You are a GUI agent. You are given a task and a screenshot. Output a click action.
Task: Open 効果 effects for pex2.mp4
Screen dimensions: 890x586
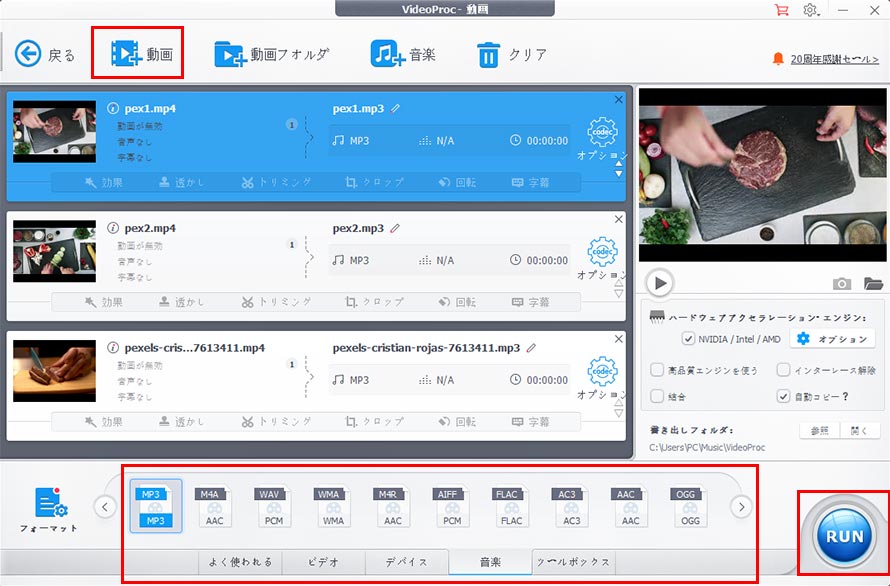(x=103, y=302)
